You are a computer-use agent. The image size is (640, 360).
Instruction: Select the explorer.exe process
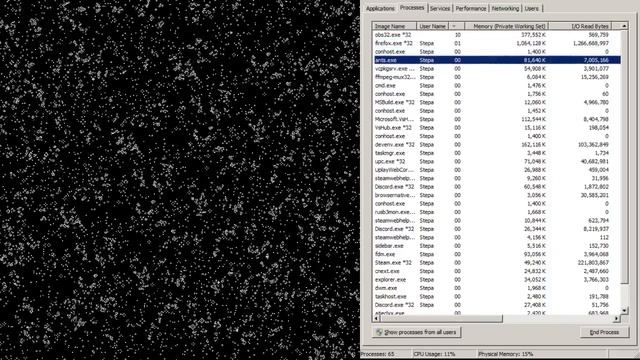tap(497, 280)
